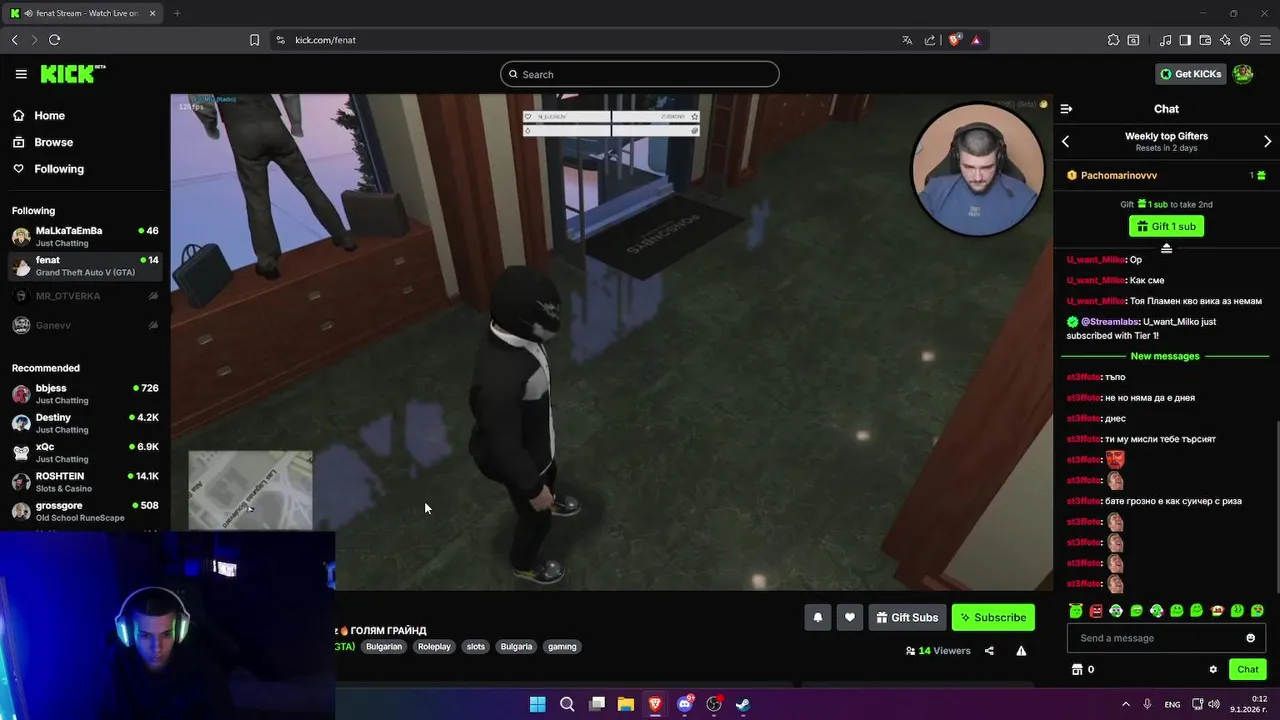Click the Search field
The height and width of the screenshot is (720, 1280).
[x=640, y=74]
